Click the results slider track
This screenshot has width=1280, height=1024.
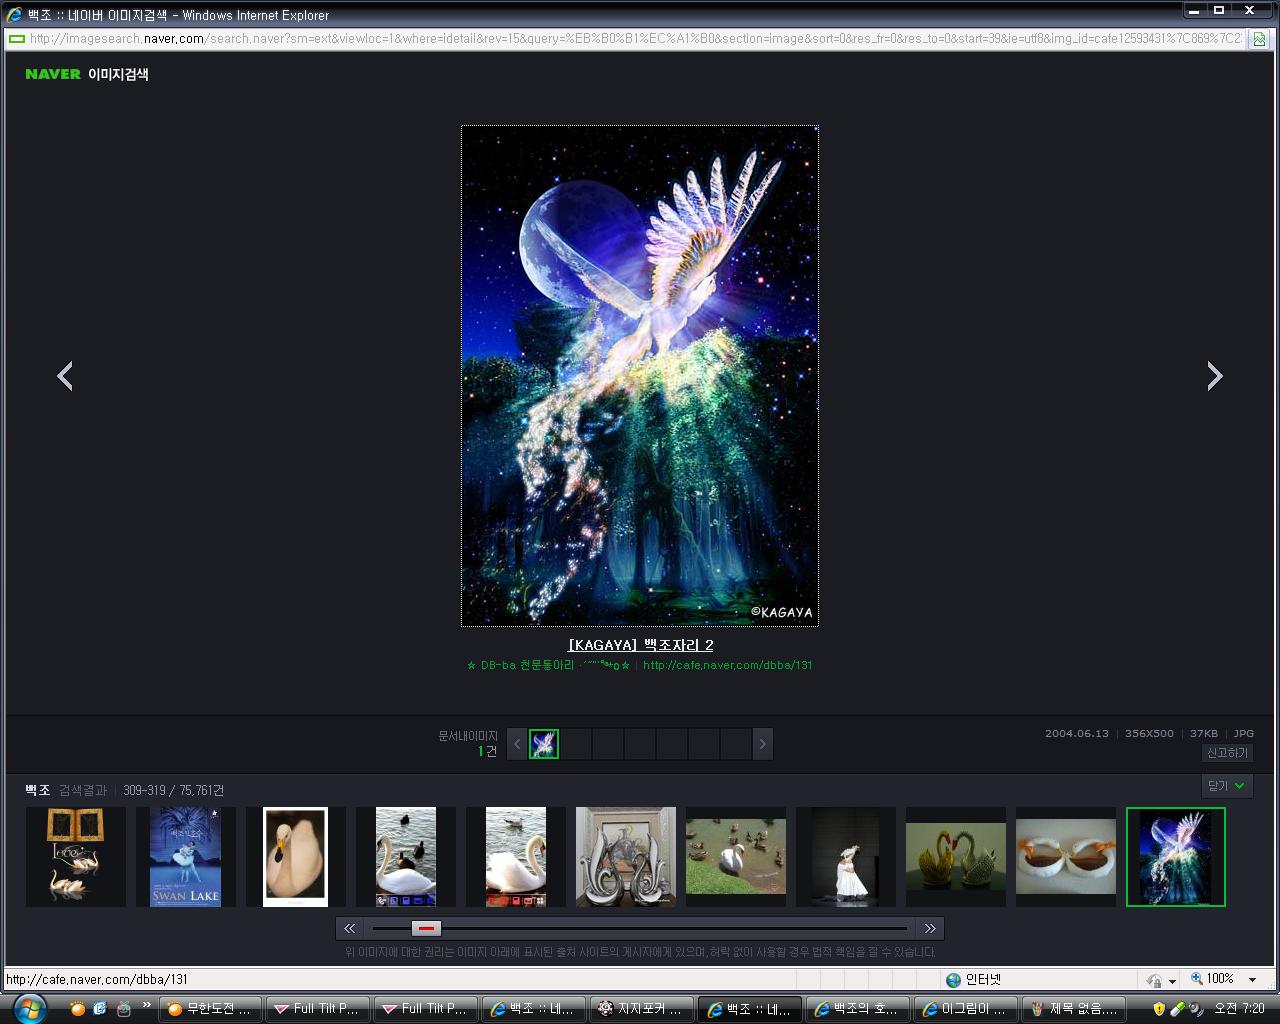tap(640, 928)
